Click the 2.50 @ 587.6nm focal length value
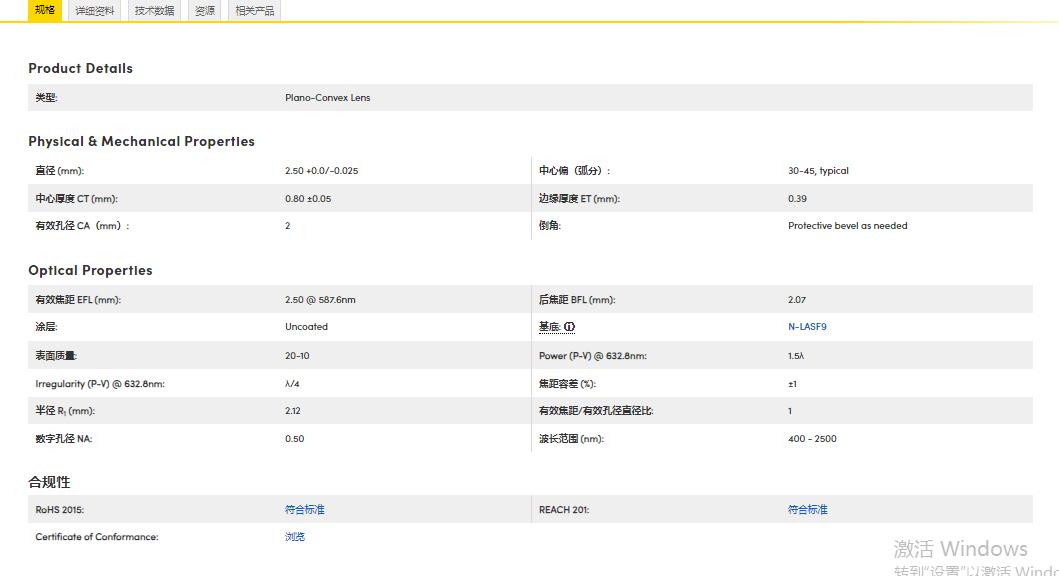Image resolution: width=1059 pixels, height=576 pixels. pos(320,300)
